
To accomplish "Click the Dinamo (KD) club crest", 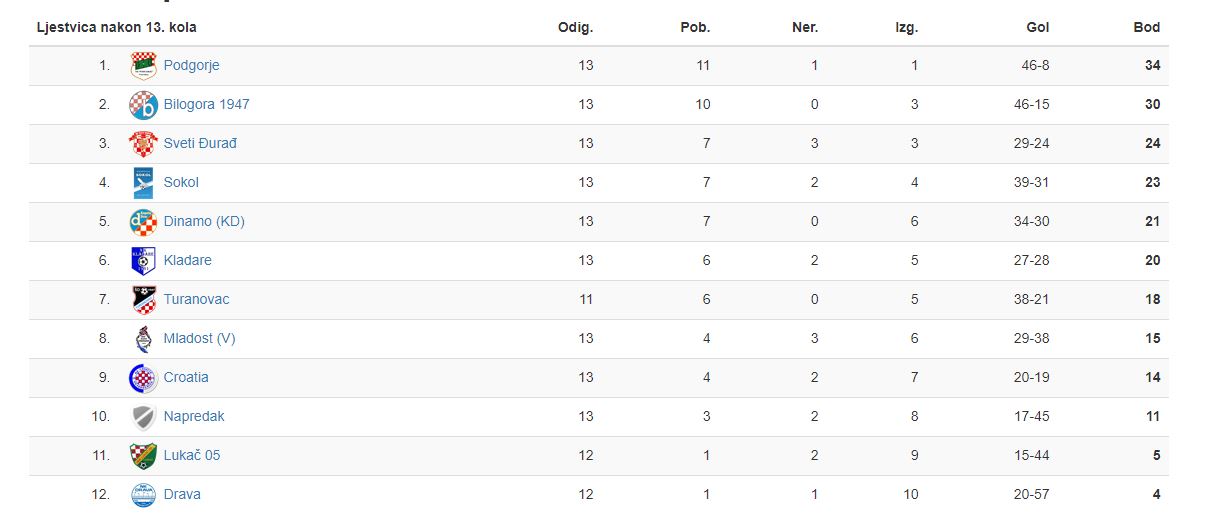I will pos(144,222).
